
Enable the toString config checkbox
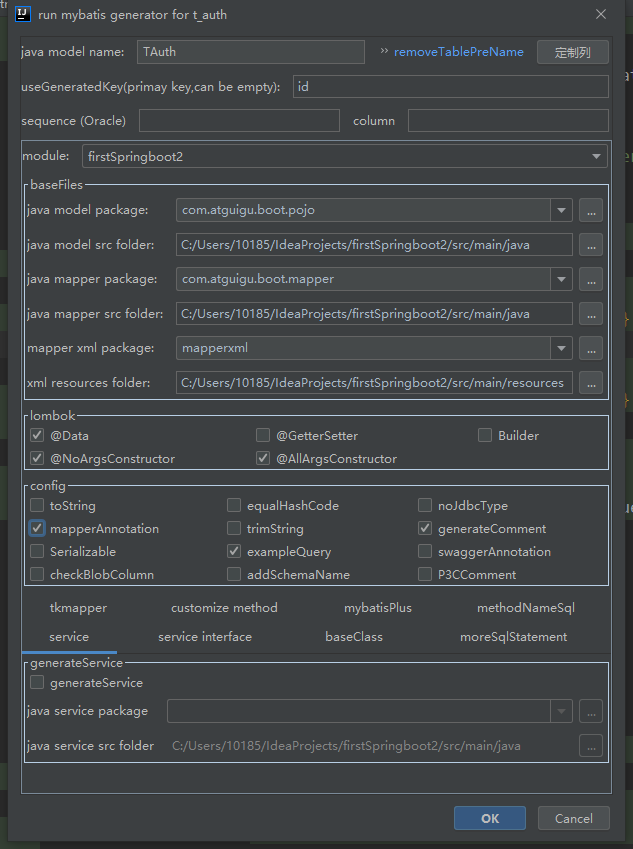(37, 506)
